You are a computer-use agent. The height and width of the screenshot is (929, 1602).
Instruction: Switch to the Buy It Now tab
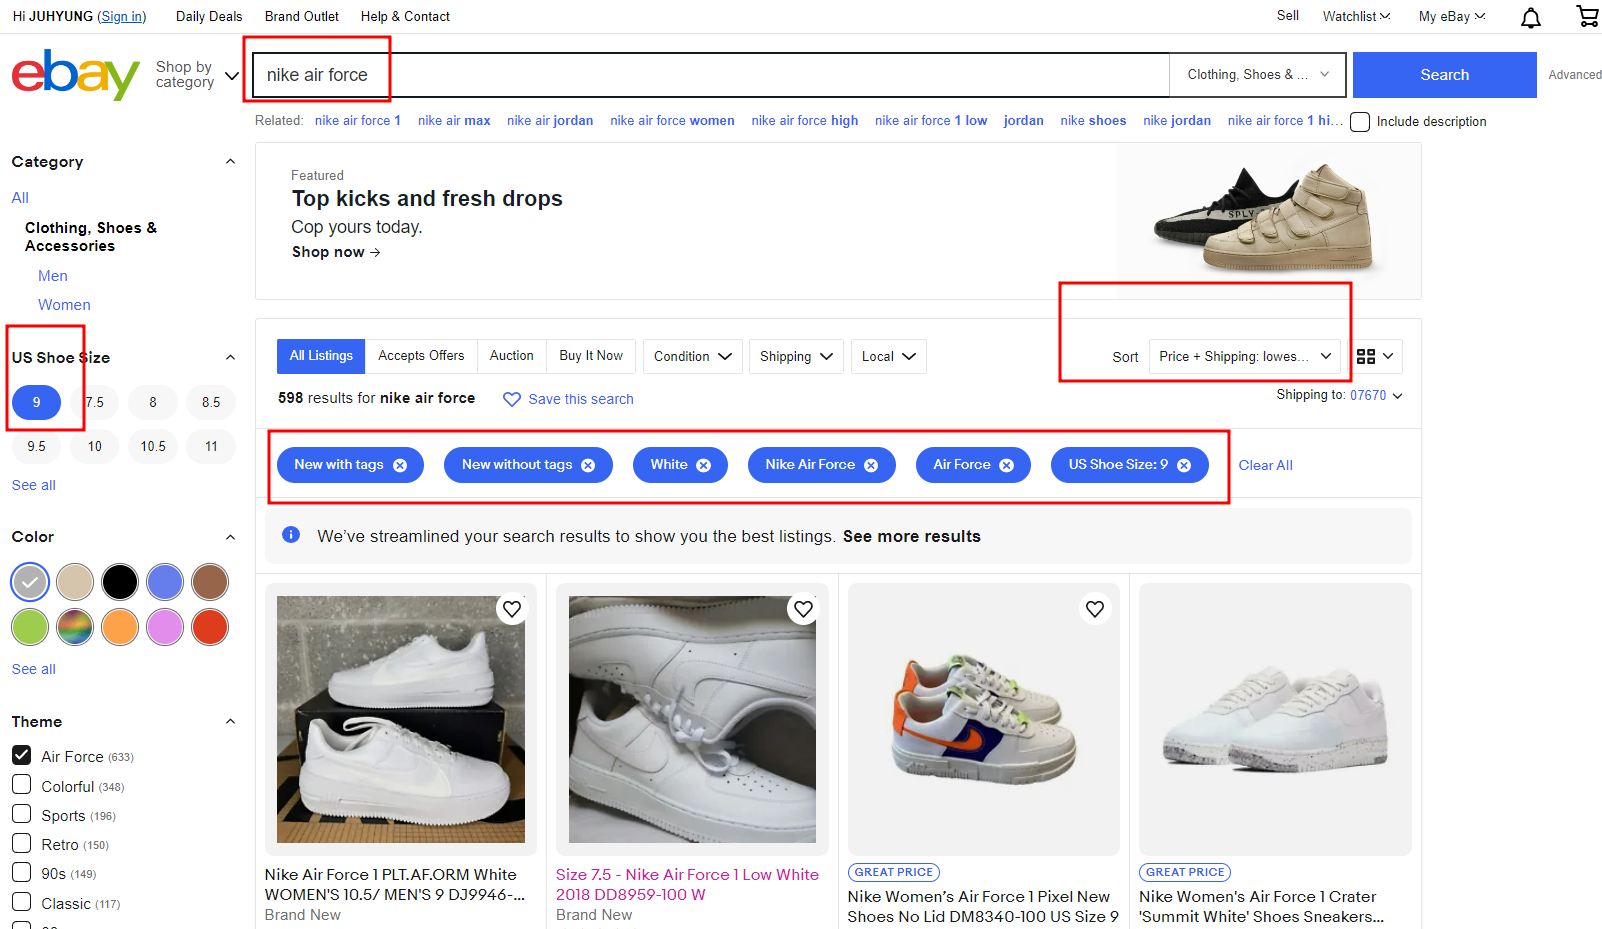pyautogui.click(x=591, y=356)
